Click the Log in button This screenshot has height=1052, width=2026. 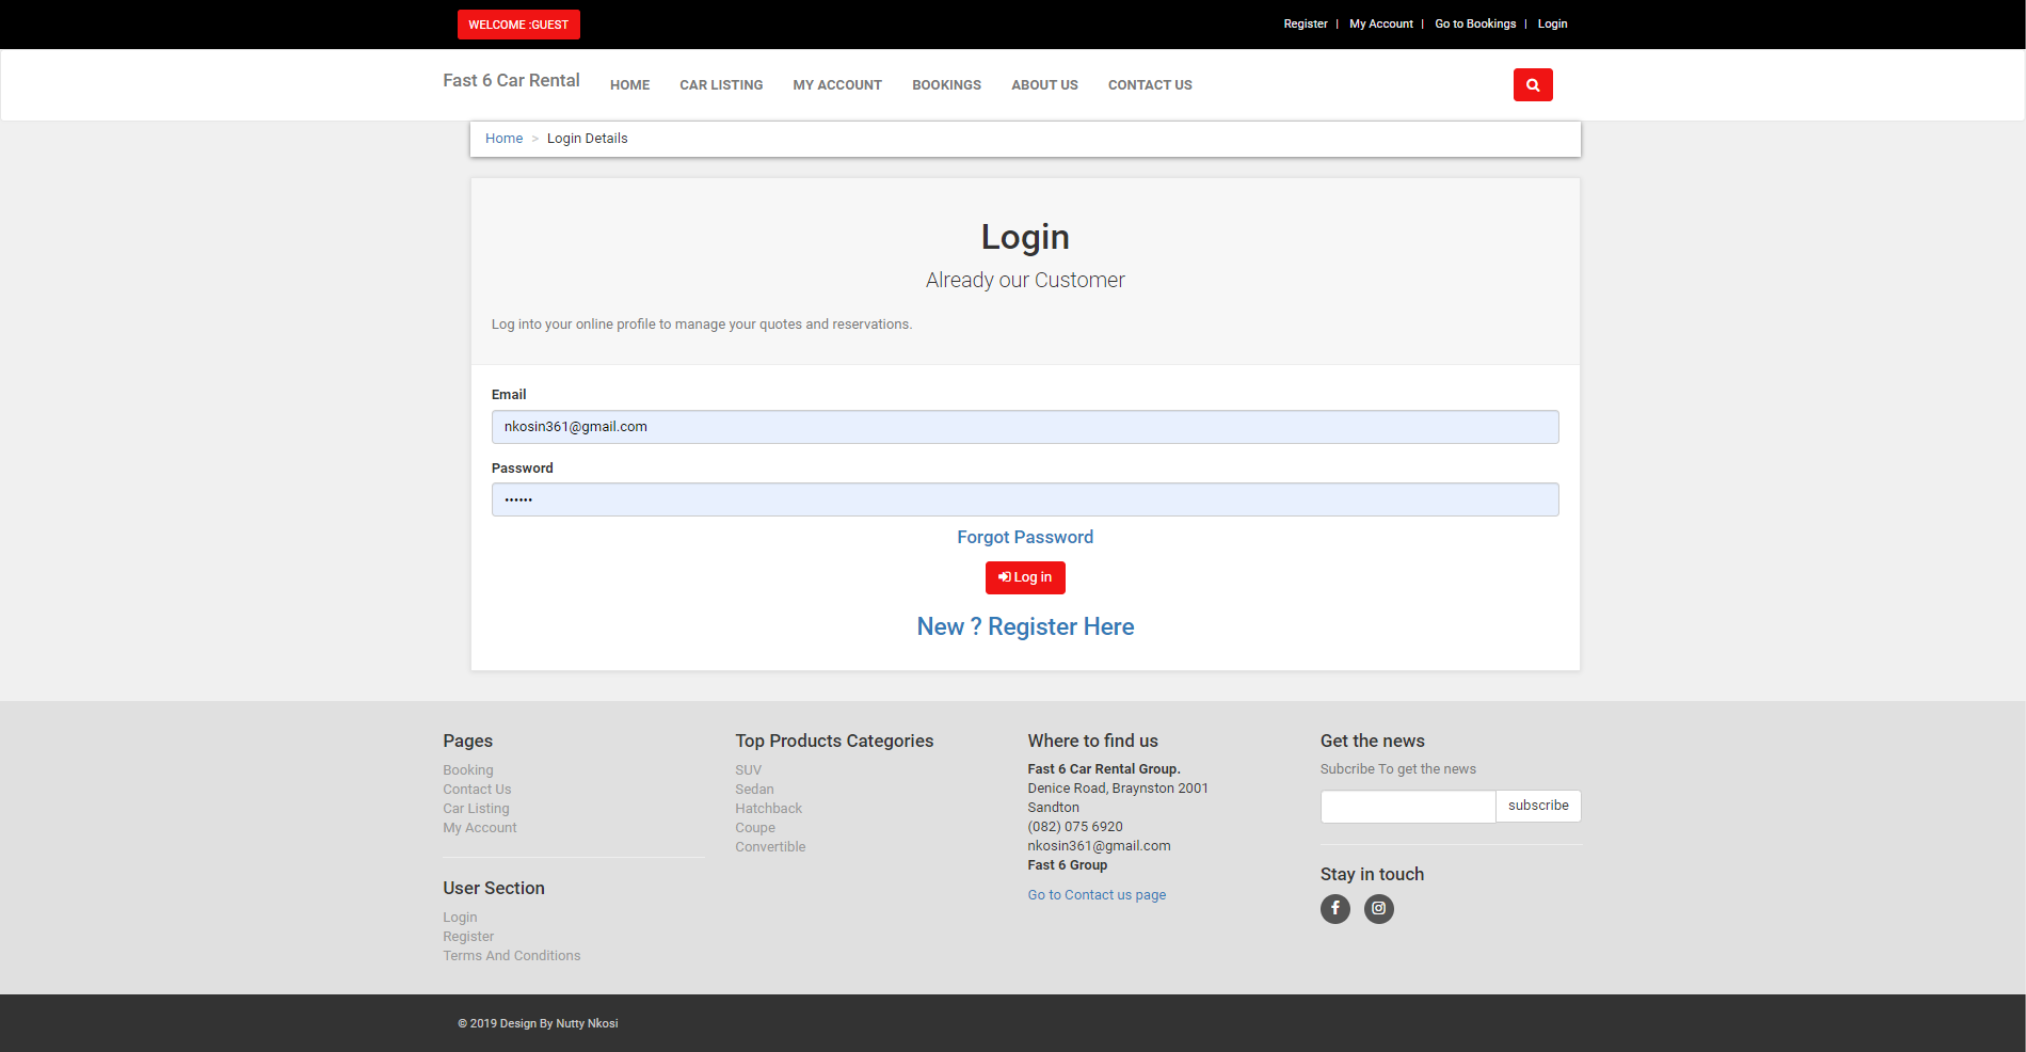(1024, 577)
